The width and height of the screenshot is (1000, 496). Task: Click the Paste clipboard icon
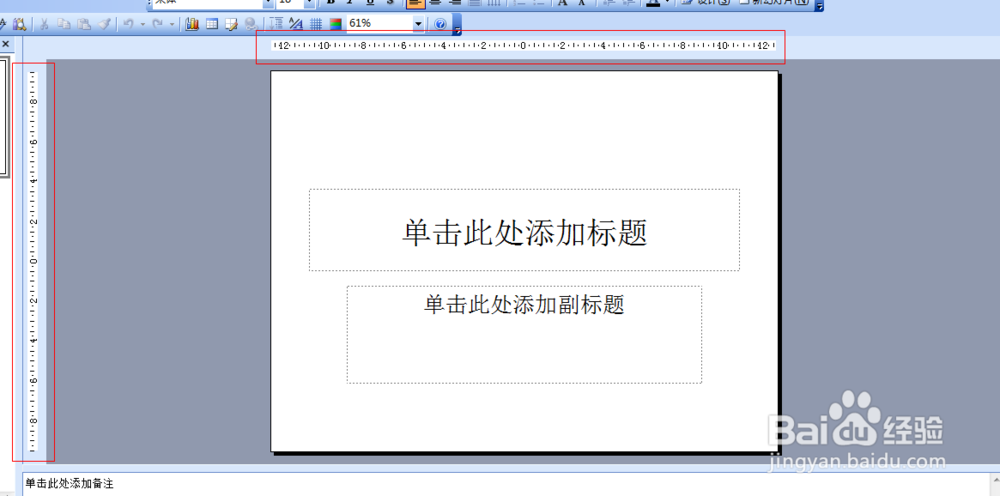84,24
